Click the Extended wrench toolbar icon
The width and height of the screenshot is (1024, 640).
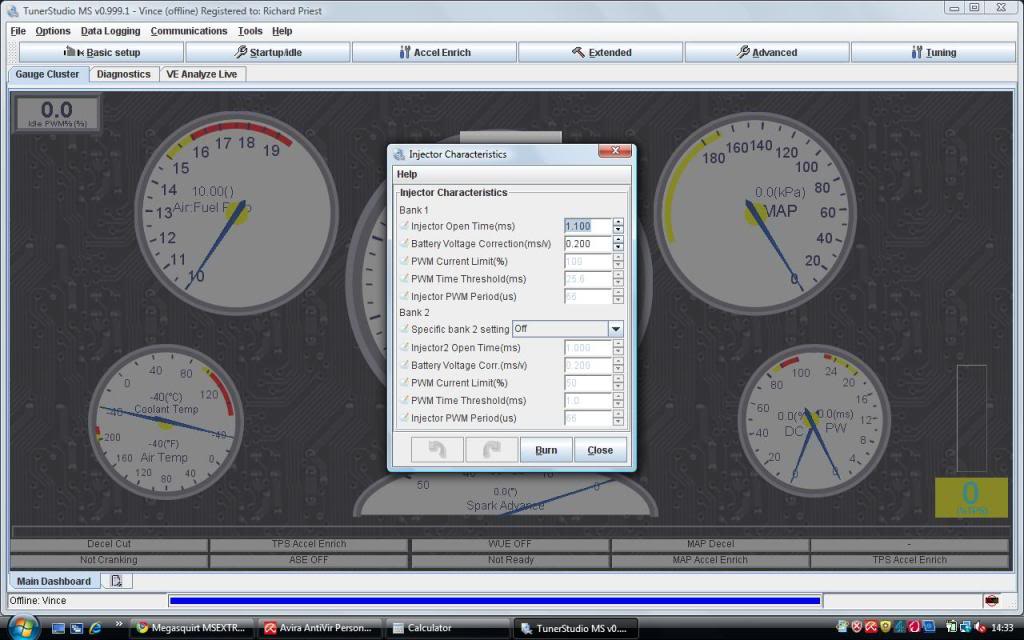pyautogui.click(x=599, y=52)
